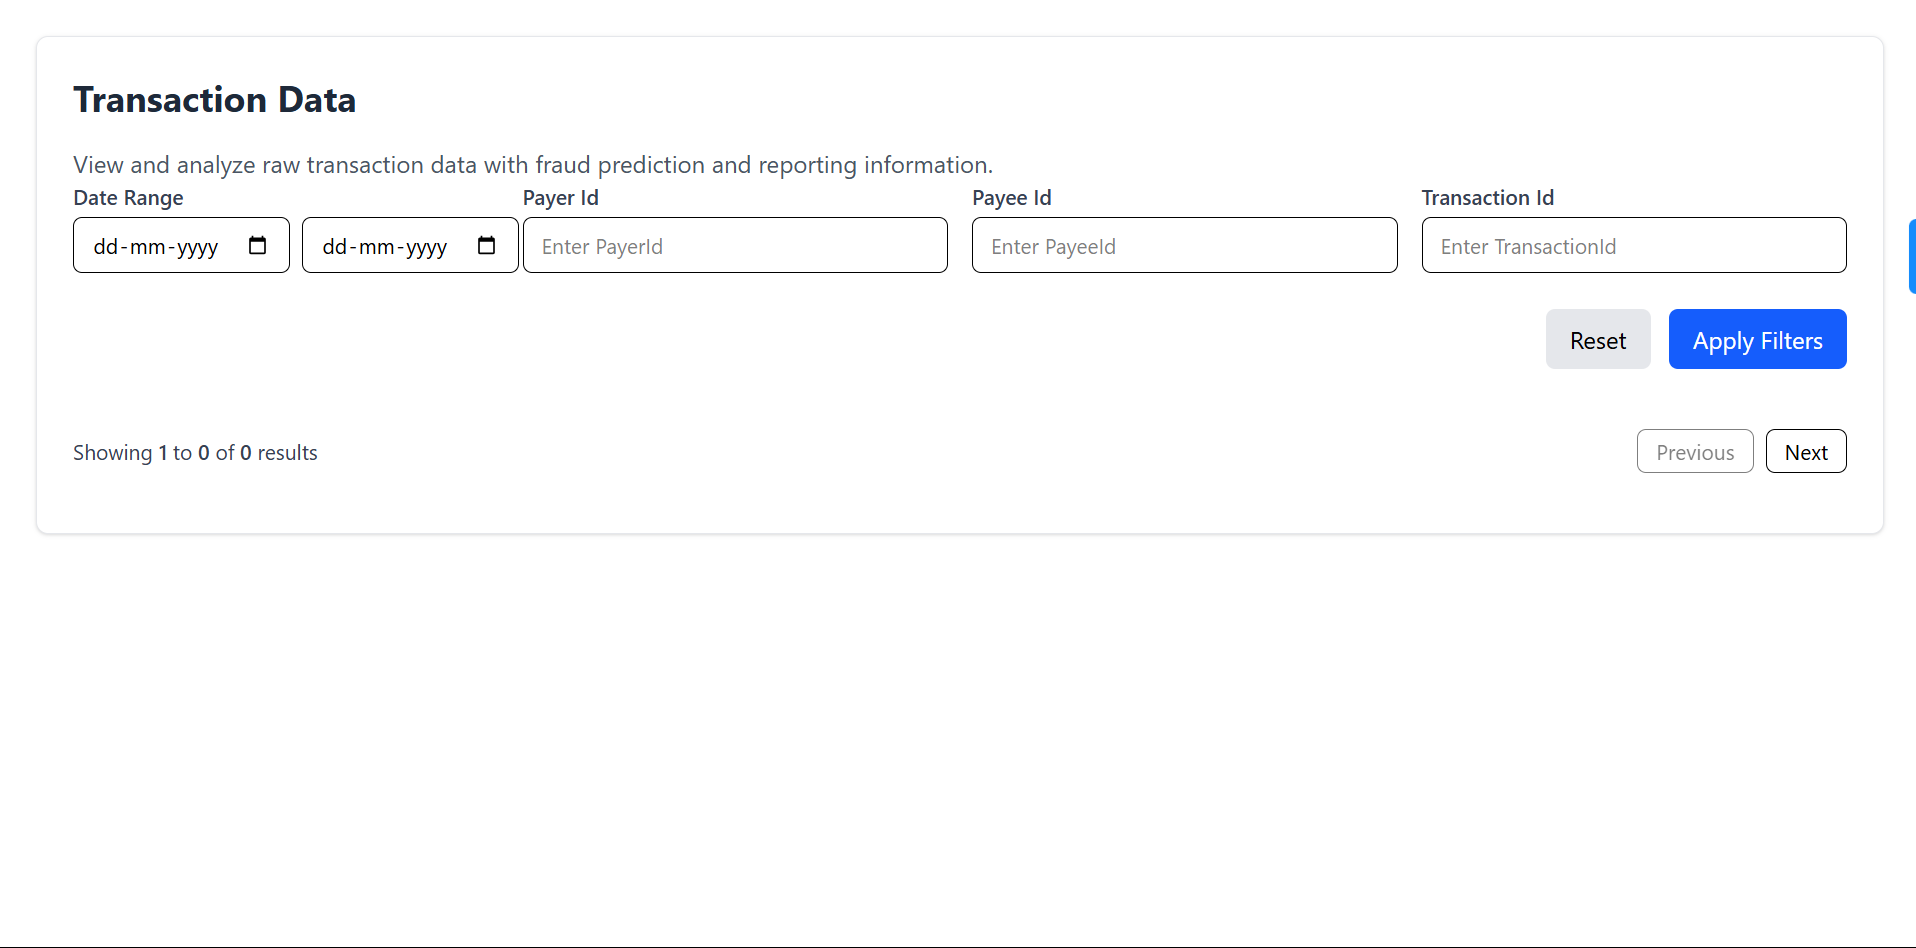Focus the Enter PayeeId input field
Image resolution: width=1916 pixels, height=948 pixels.
[1184, 246]
